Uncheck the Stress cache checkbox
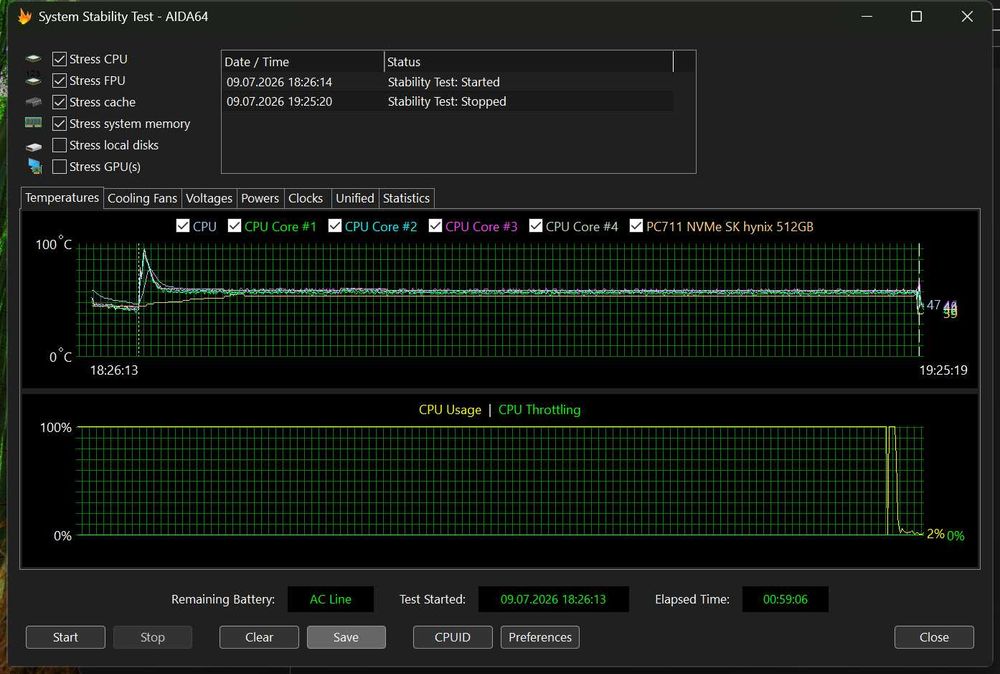Screen dimensions: 1000x674 coord(59,102)
